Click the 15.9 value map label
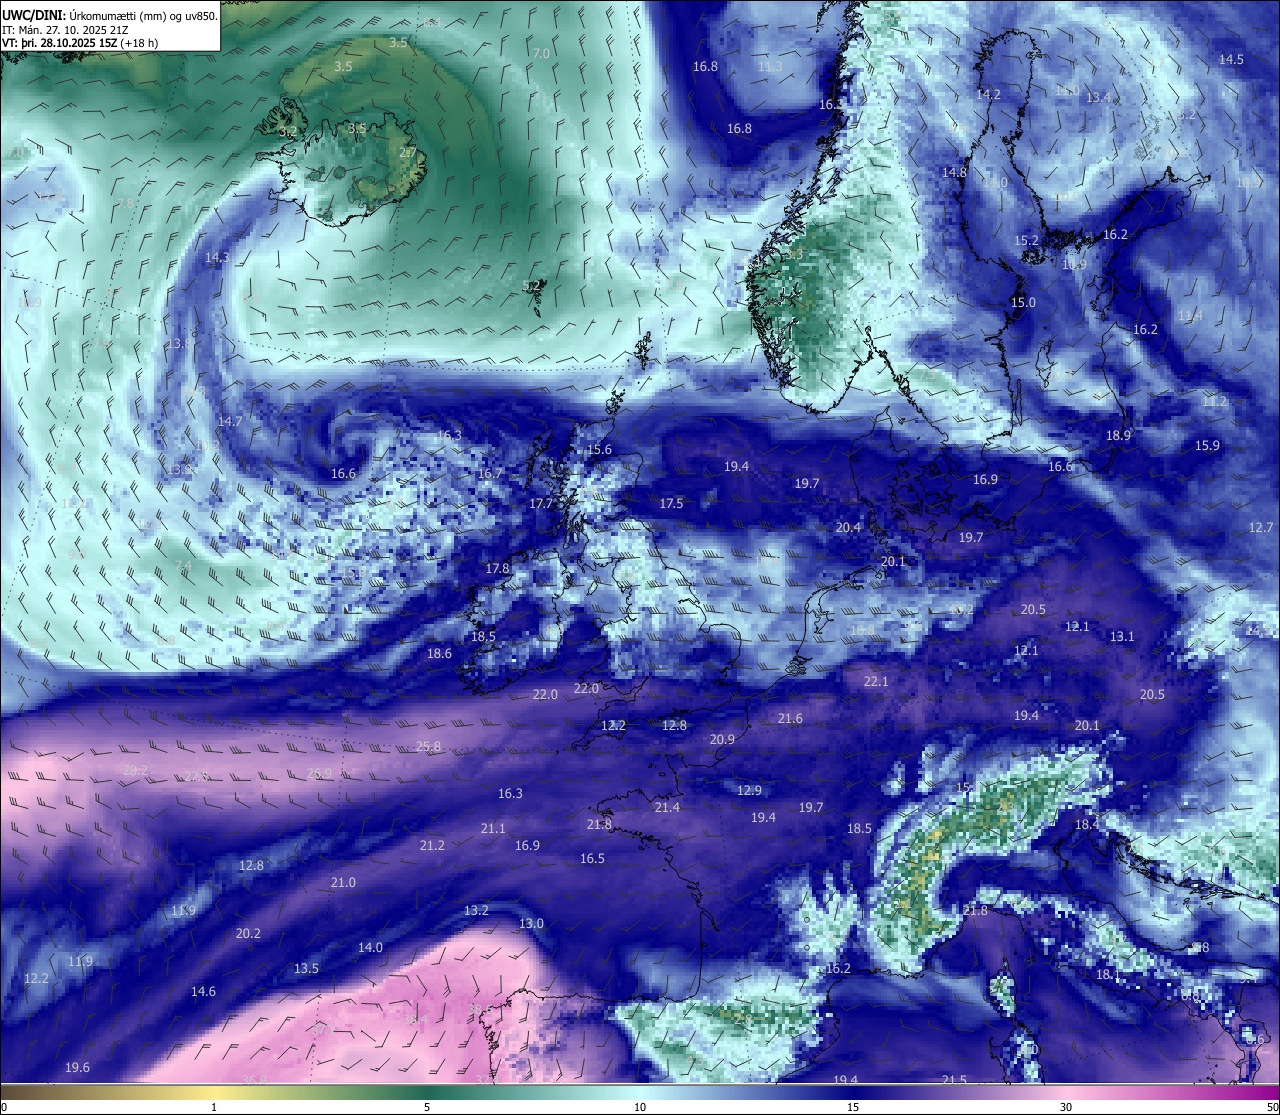Image resolution: width=1280 pixels, height=1115 pixels. tap(1207, 445)
